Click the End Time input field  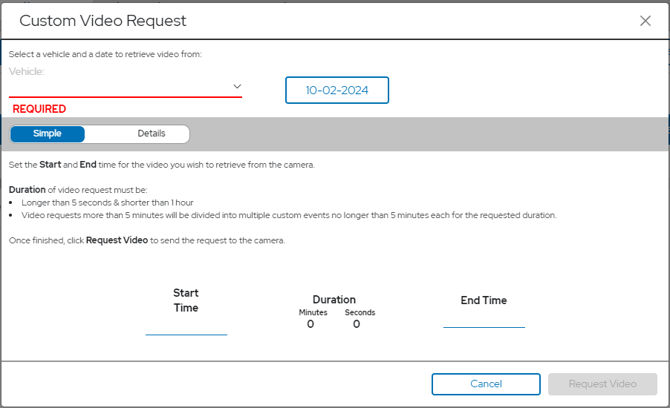[483, 318]
